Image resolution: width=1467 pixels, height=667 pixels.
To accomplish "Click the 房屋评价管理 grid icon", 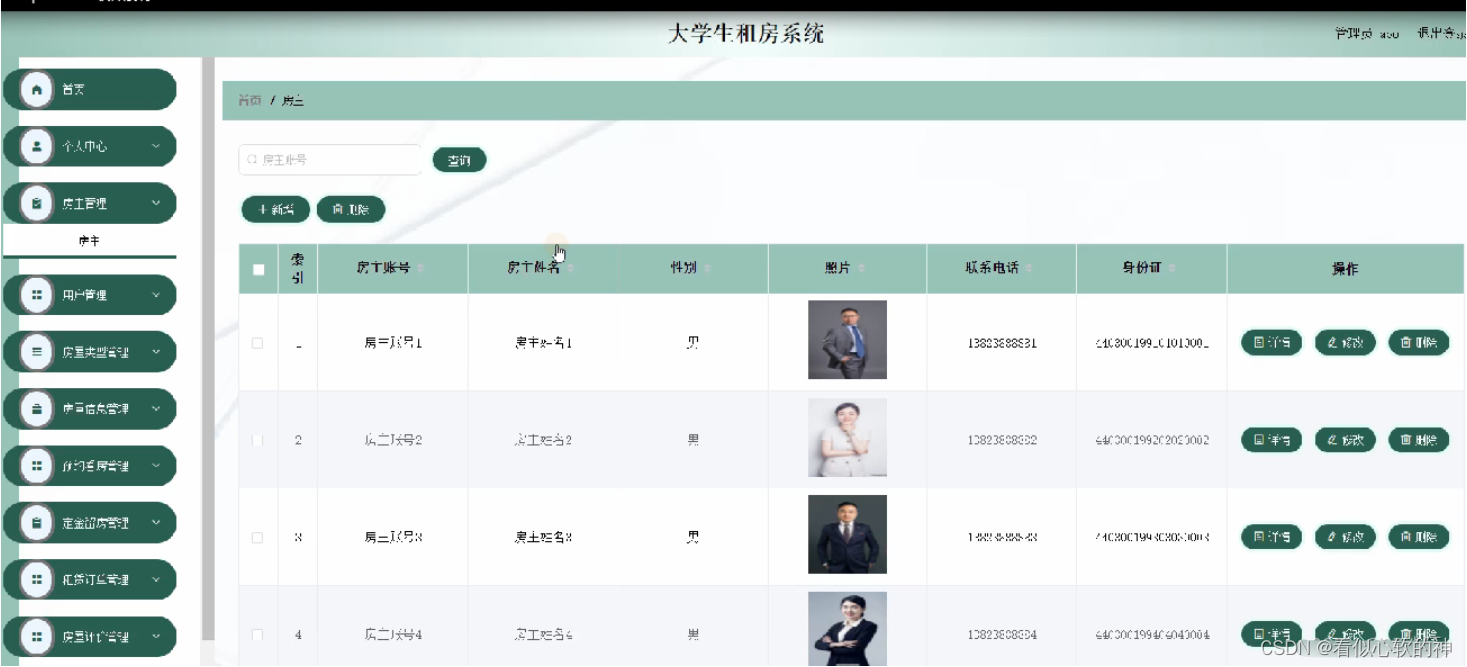I will pos(37,637).
